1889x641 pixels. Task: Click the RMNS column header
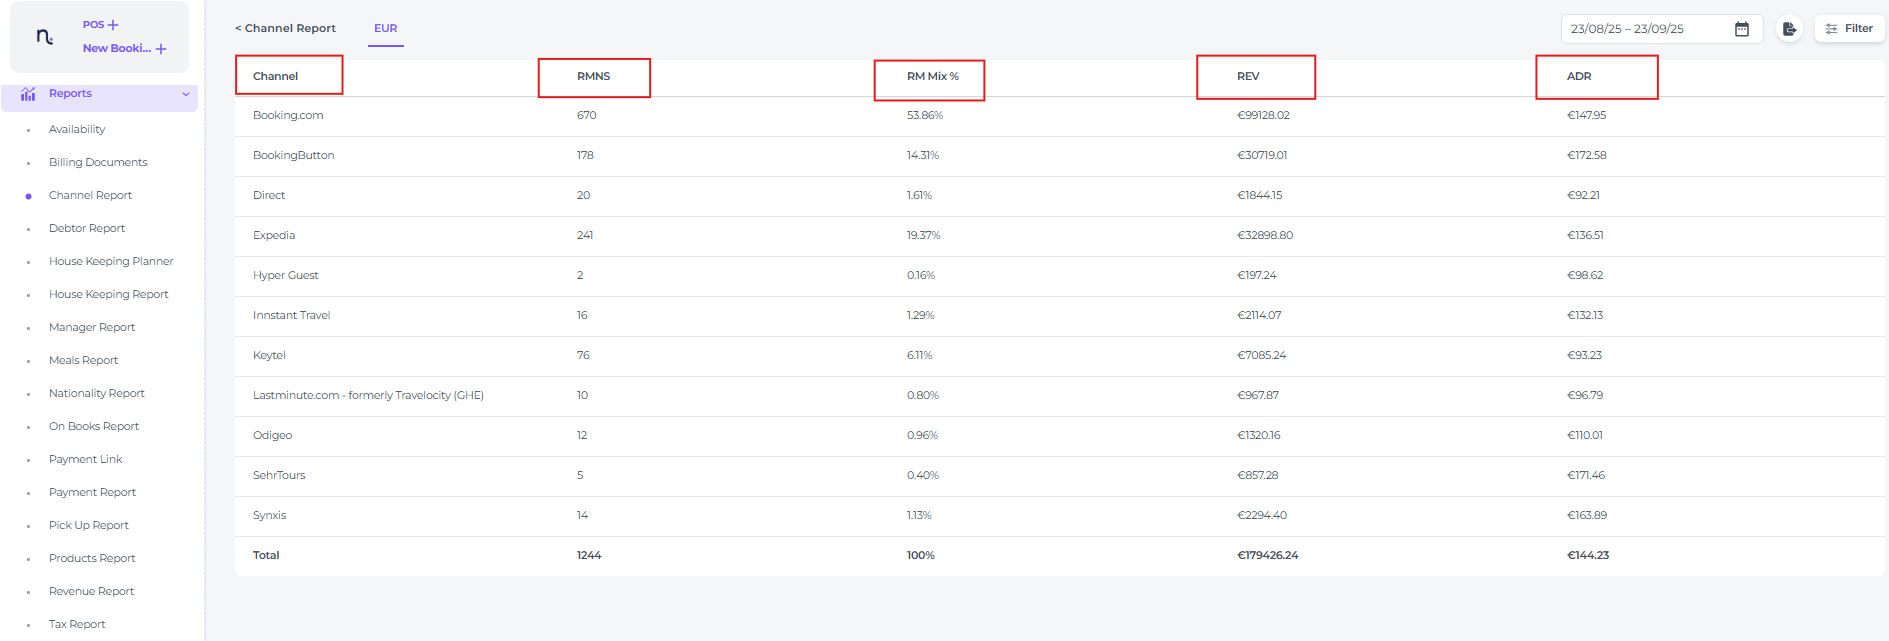tap(593, 76)
